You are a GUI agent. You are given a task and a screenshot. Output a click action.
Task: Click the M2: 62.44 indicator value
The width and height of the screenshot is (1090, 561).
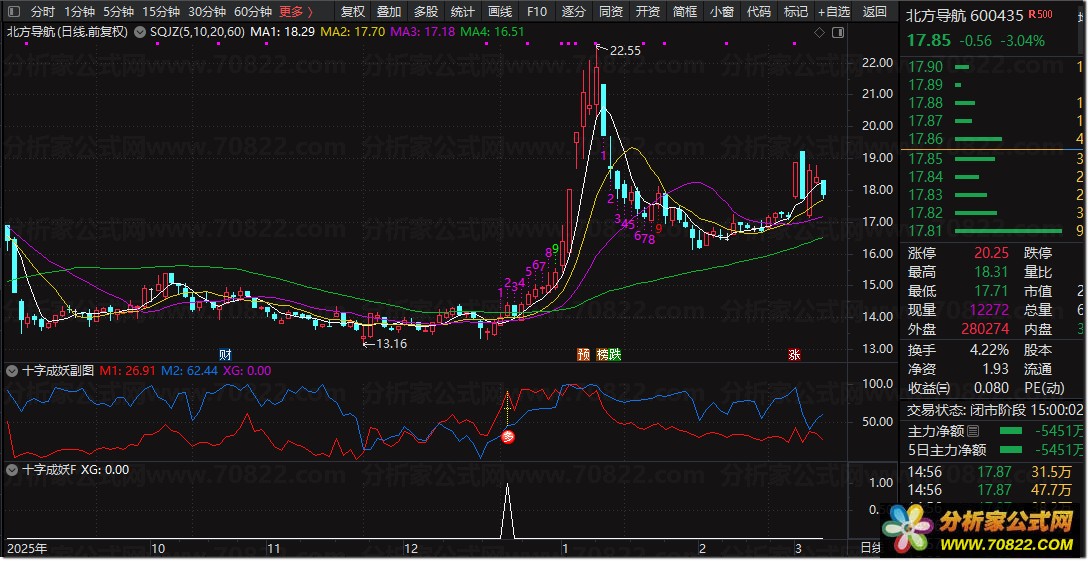point(189,371)
